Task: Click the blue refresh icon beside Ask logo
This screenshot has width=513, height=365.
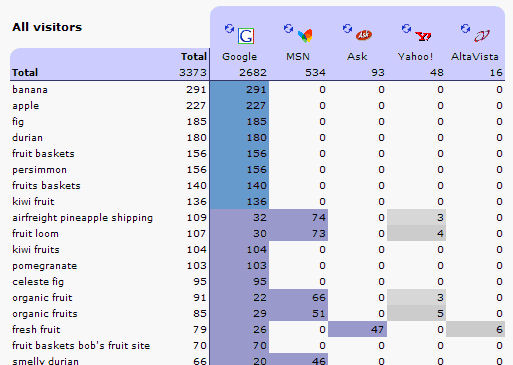Action: [x=347, y=29]
